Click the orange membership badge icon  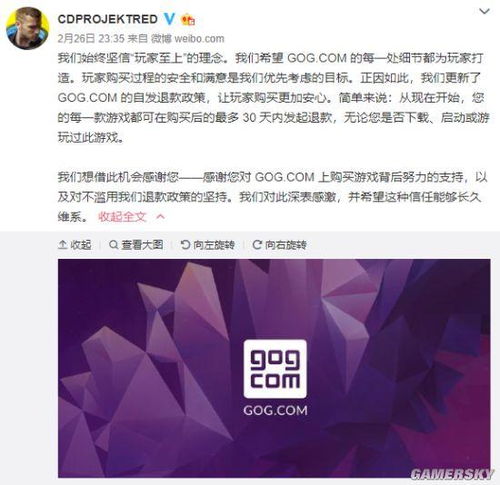[x=188, y=20]
